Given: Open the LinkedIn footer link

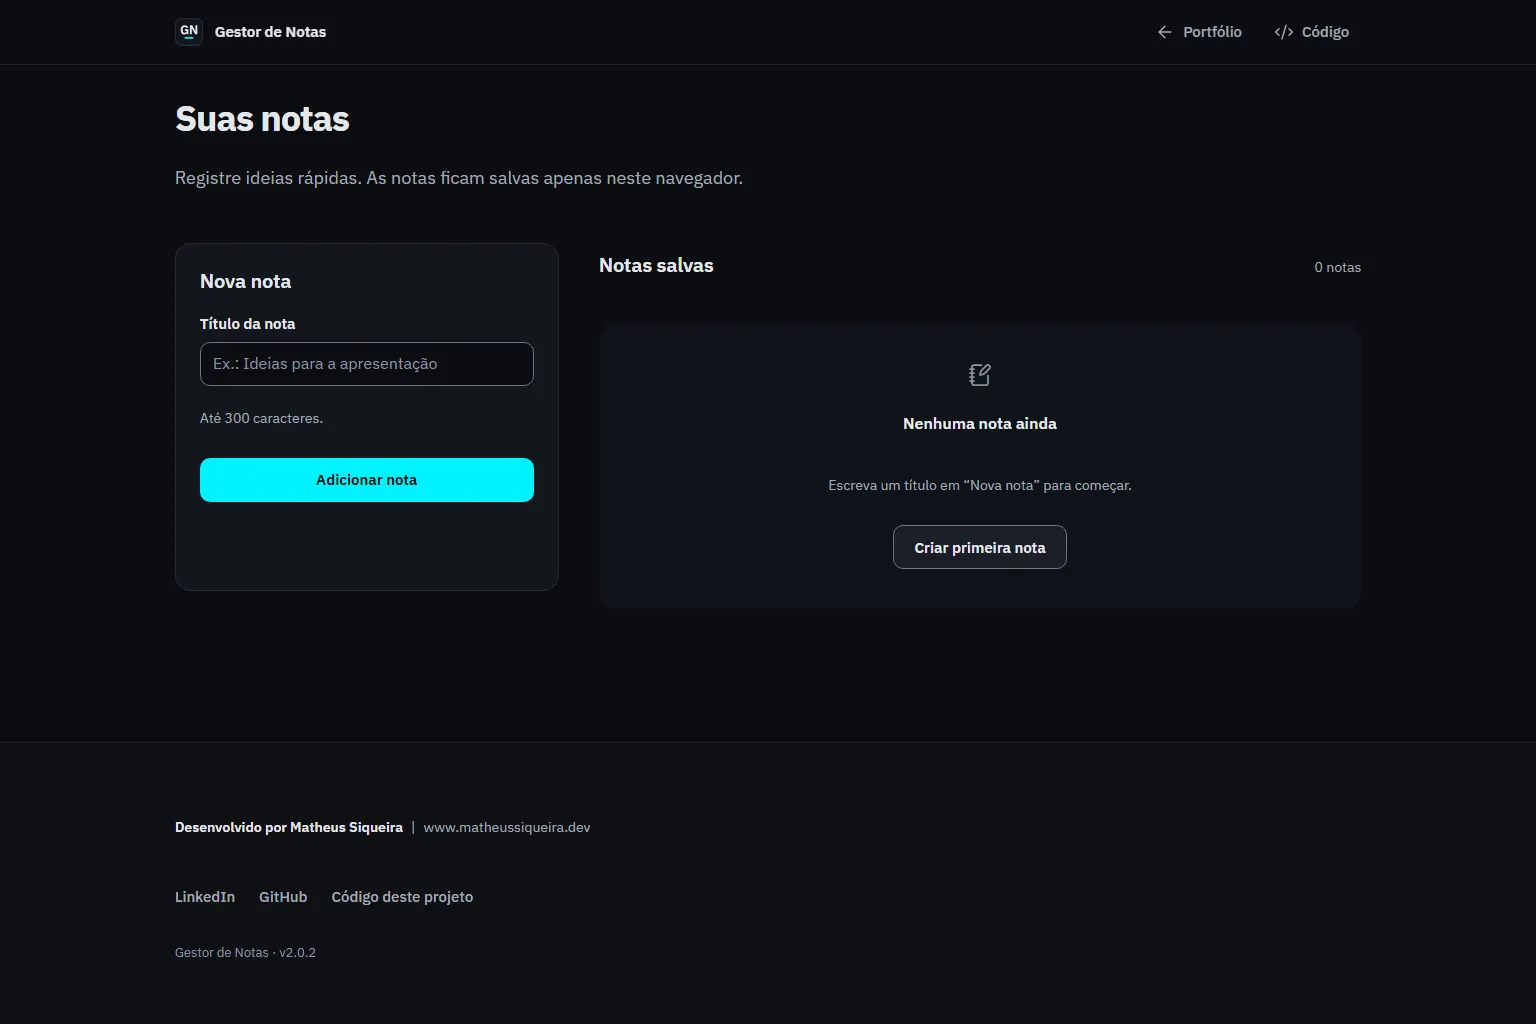Looking at the screenshot, I should [205, 897].
